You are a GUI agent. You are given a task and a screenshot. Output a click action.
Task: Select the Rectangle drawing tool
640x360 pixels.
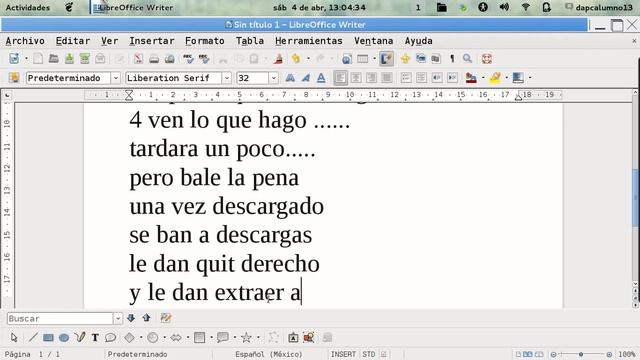(48, 338)
